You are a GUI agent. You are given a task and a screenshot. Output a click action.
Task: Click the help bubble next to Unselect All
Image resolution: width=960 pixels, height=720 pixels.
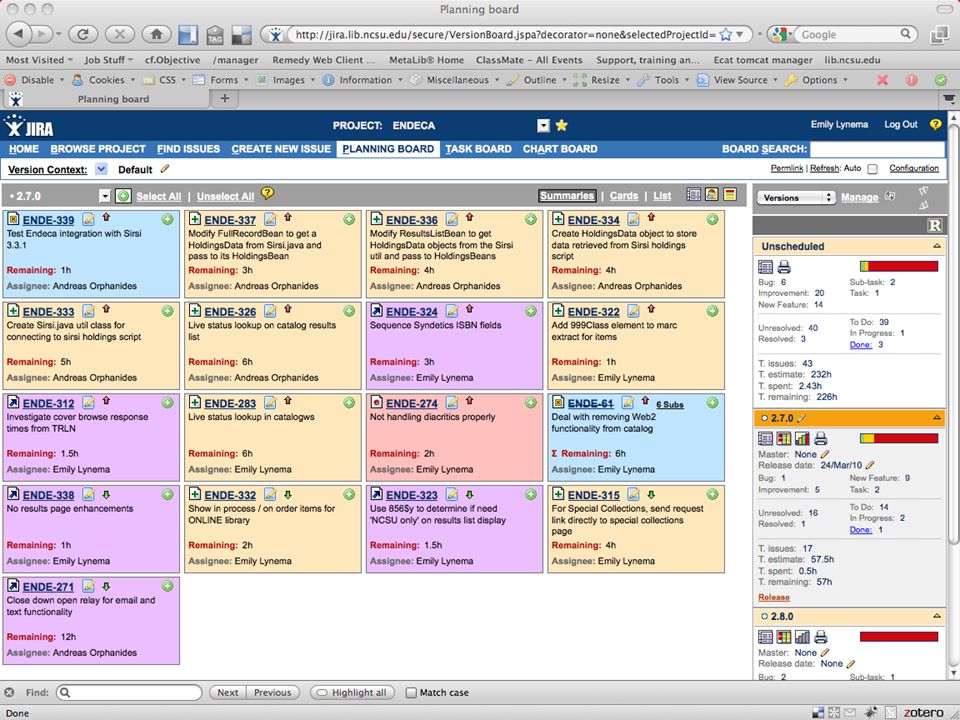[x=268, y=193]
